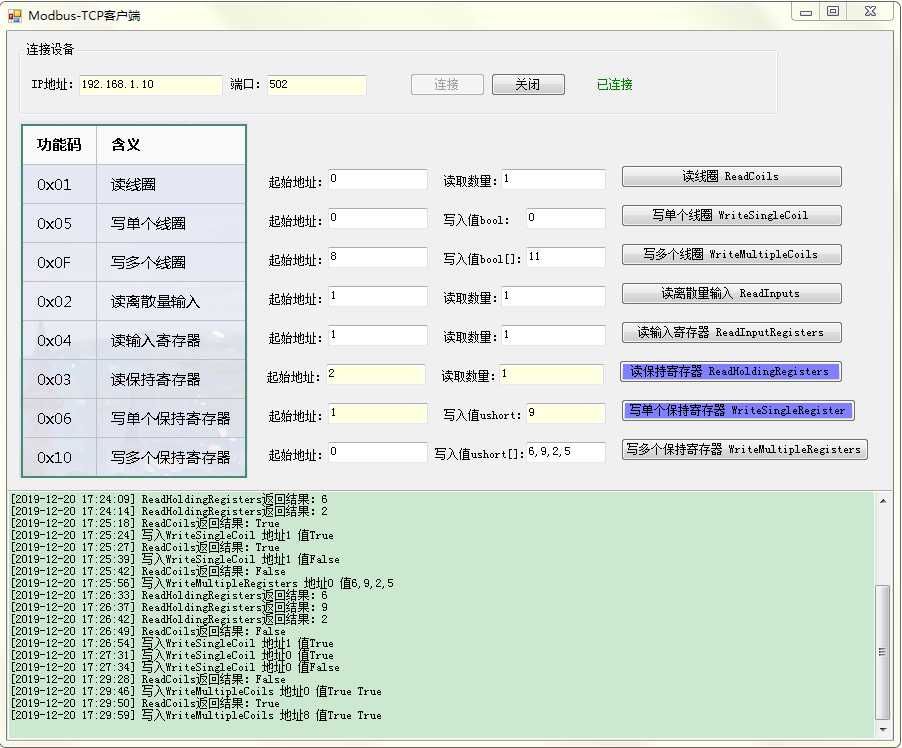Focus ReadInputs 起始地址 input field

(378, 296)
